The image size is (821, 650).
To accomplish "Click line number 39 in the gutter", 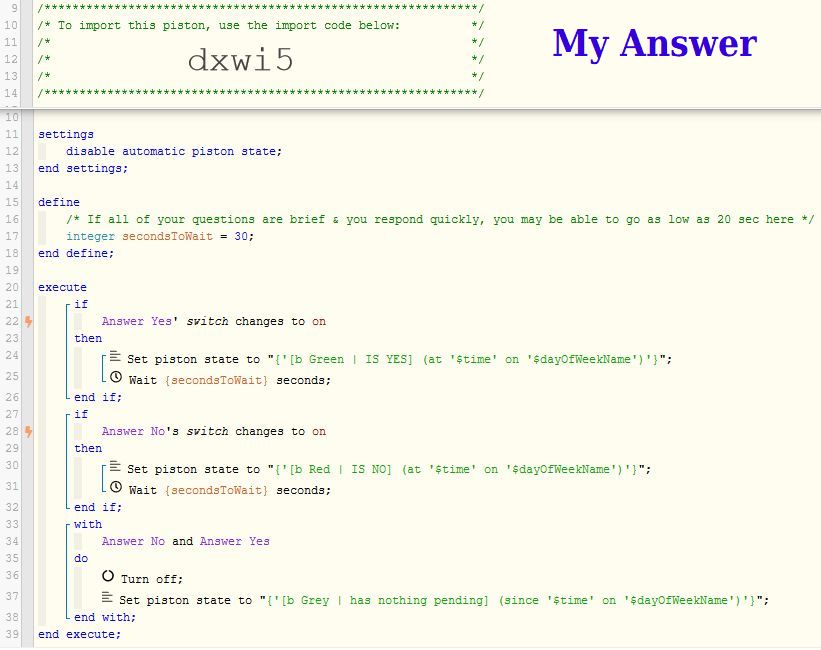I will pyautogui.click(x=12, y=634).
